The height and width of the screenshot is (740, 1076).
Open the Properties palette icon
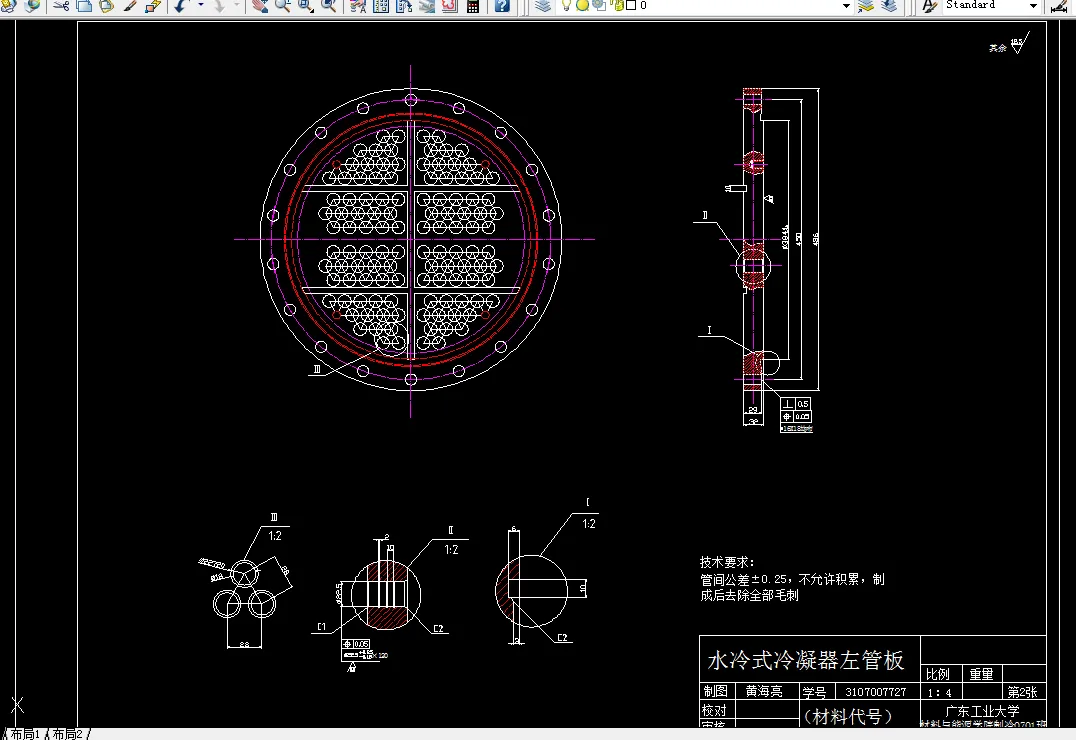(358, 6)
